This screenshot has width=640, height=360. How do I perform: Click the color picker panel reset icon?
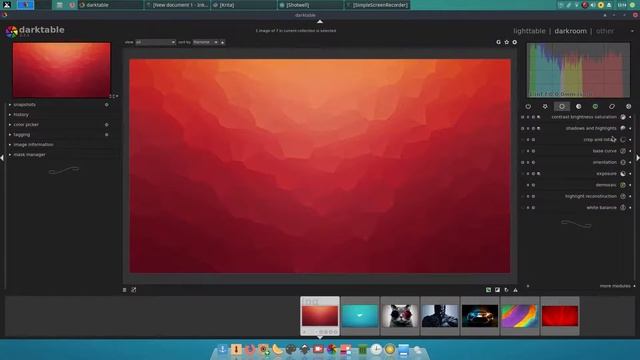107,125
